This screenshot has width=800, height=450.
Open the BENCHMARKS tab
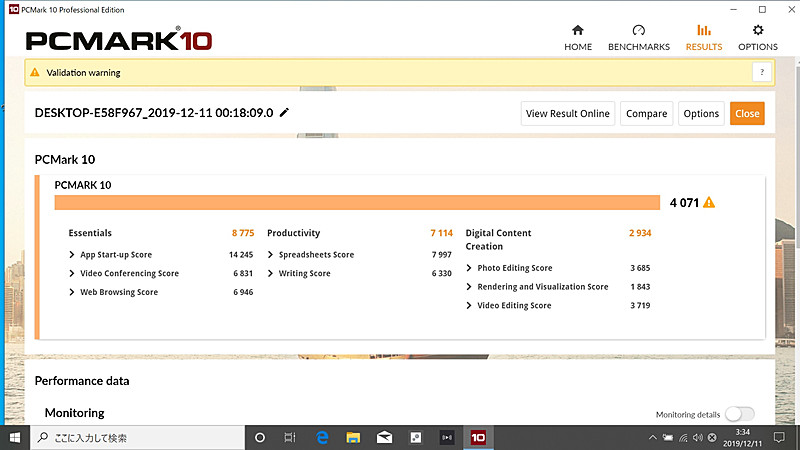tap(639, 38)
